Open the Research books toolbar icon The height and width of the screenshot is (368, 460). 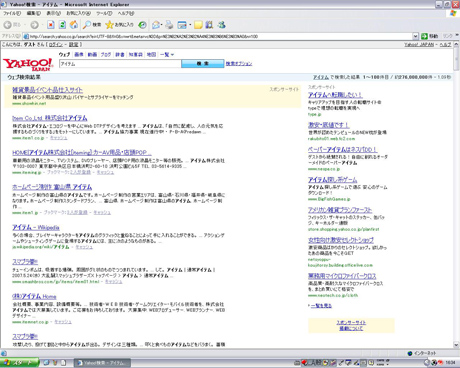tap(209, 25)
